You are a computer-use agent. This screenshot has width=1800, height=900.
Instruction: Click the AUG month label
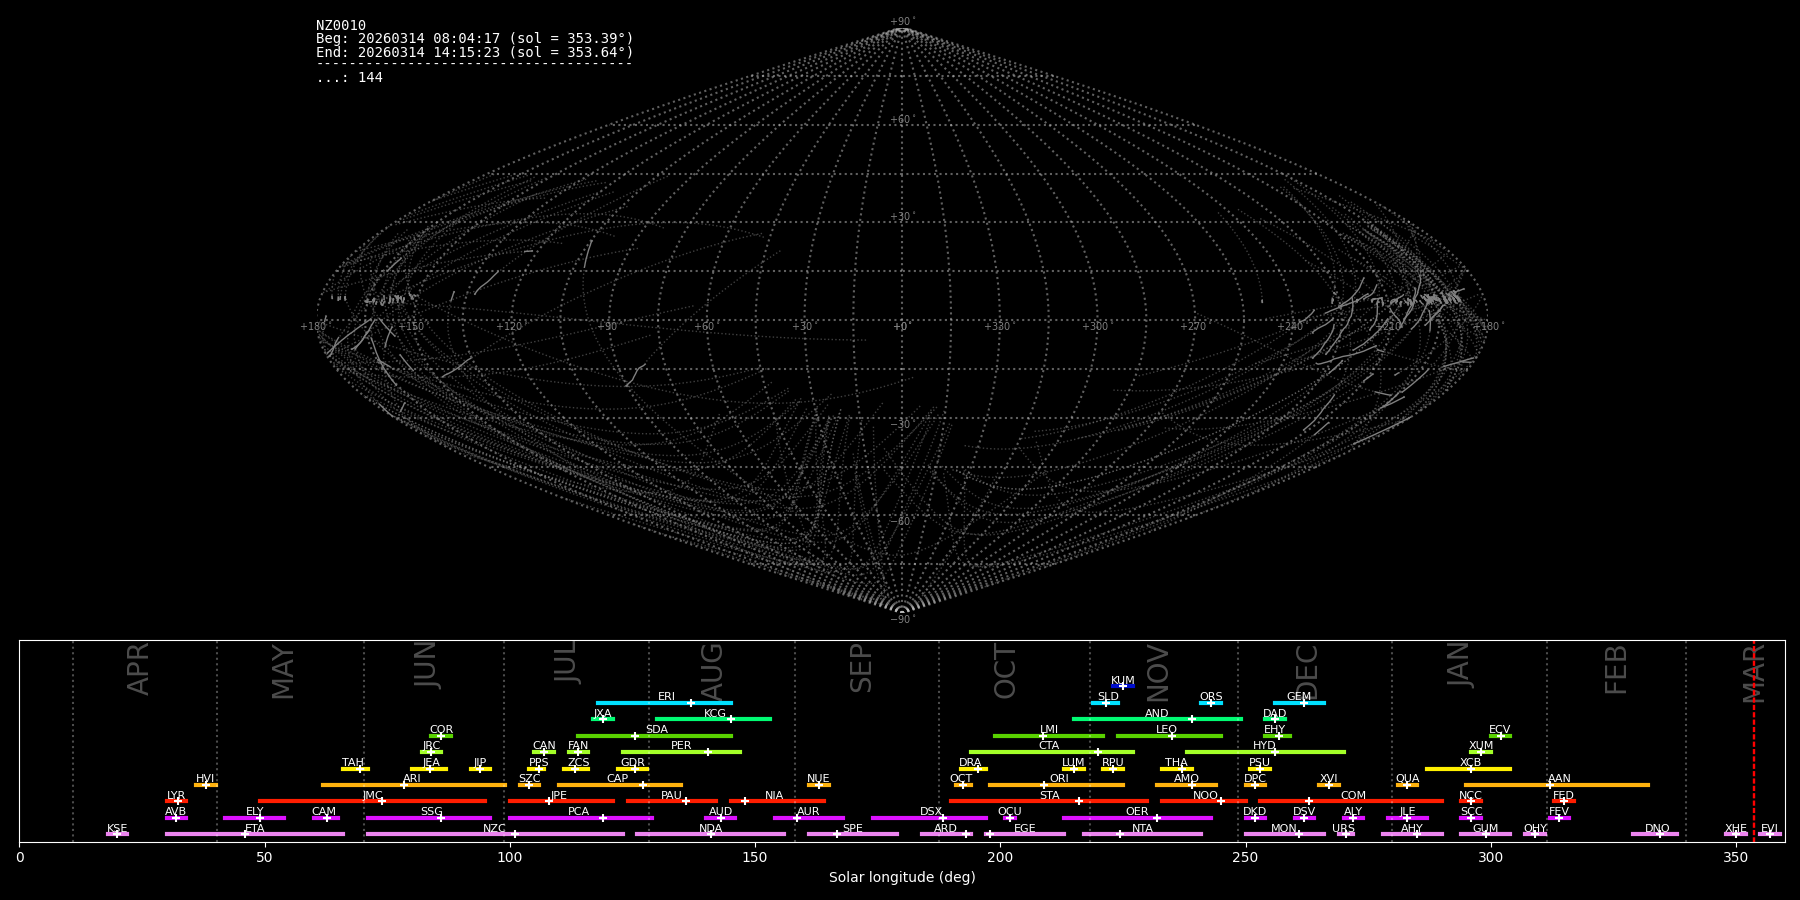pos(711,672)
